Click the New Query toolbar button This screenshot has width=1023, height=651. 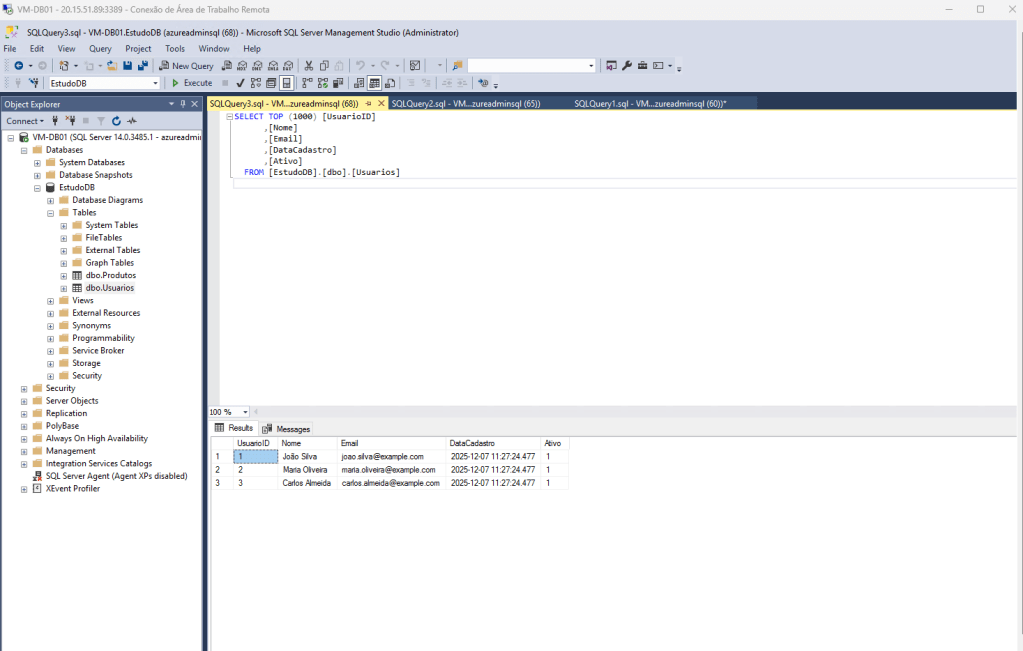tap(186, 66)
